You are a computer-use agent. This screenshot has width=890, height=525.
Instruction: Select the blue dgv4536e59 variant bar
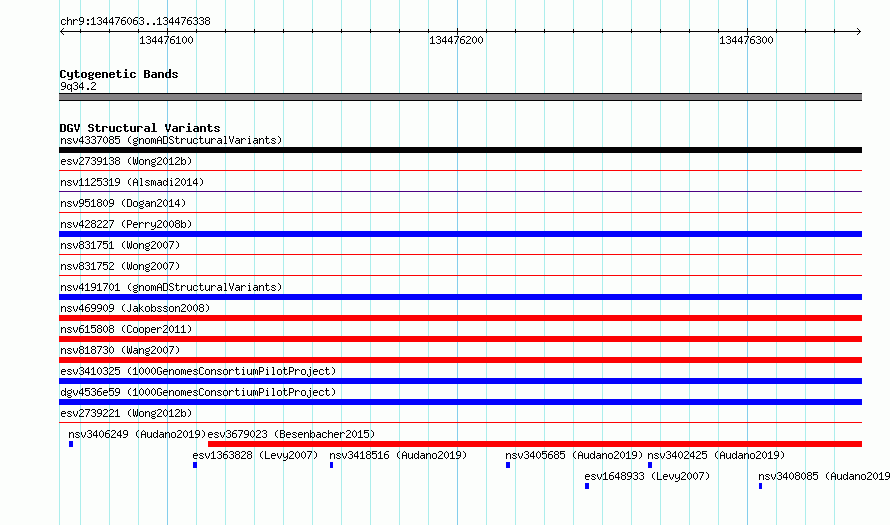[460, 402]
